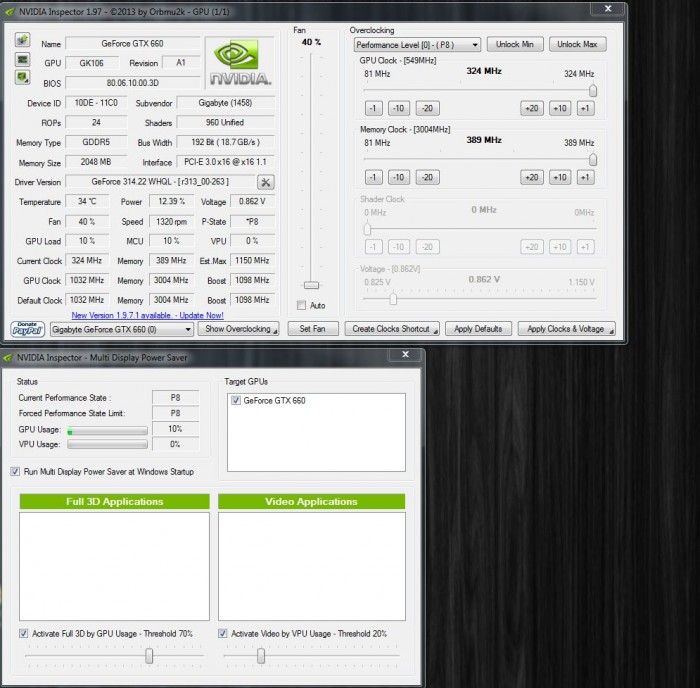Increase Memory Clock by 1 MHz
The width and height of the screenshot is (700, 688).
(585, 177)
